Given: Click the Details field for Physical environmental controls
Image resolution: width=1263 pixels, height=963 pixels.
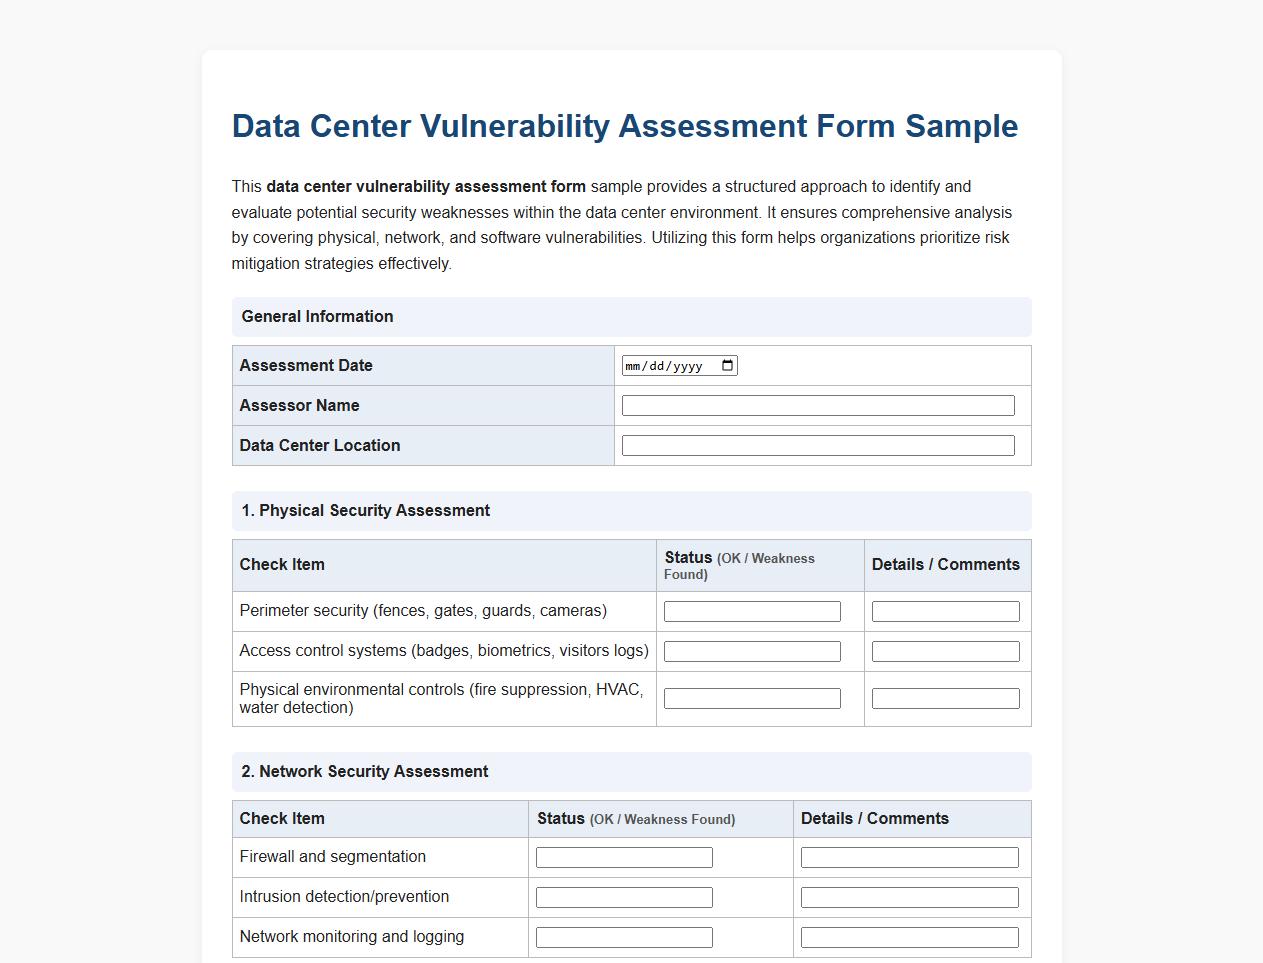Looking at the screenshot, I should click(x=945, y=697).
